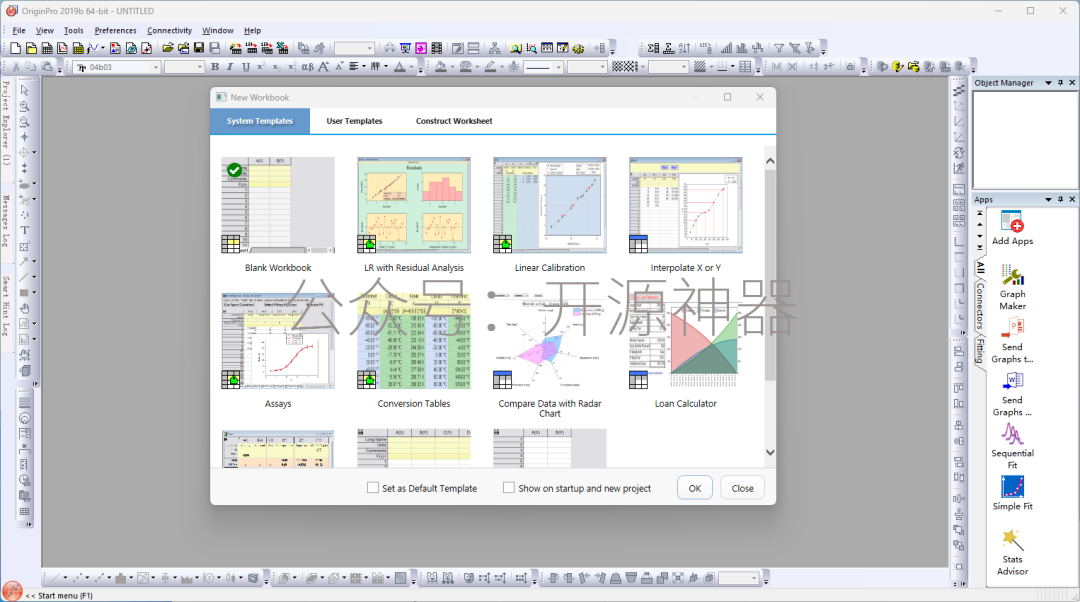
Task: Click the Origin Start menu button
Action: click(12, 591)
